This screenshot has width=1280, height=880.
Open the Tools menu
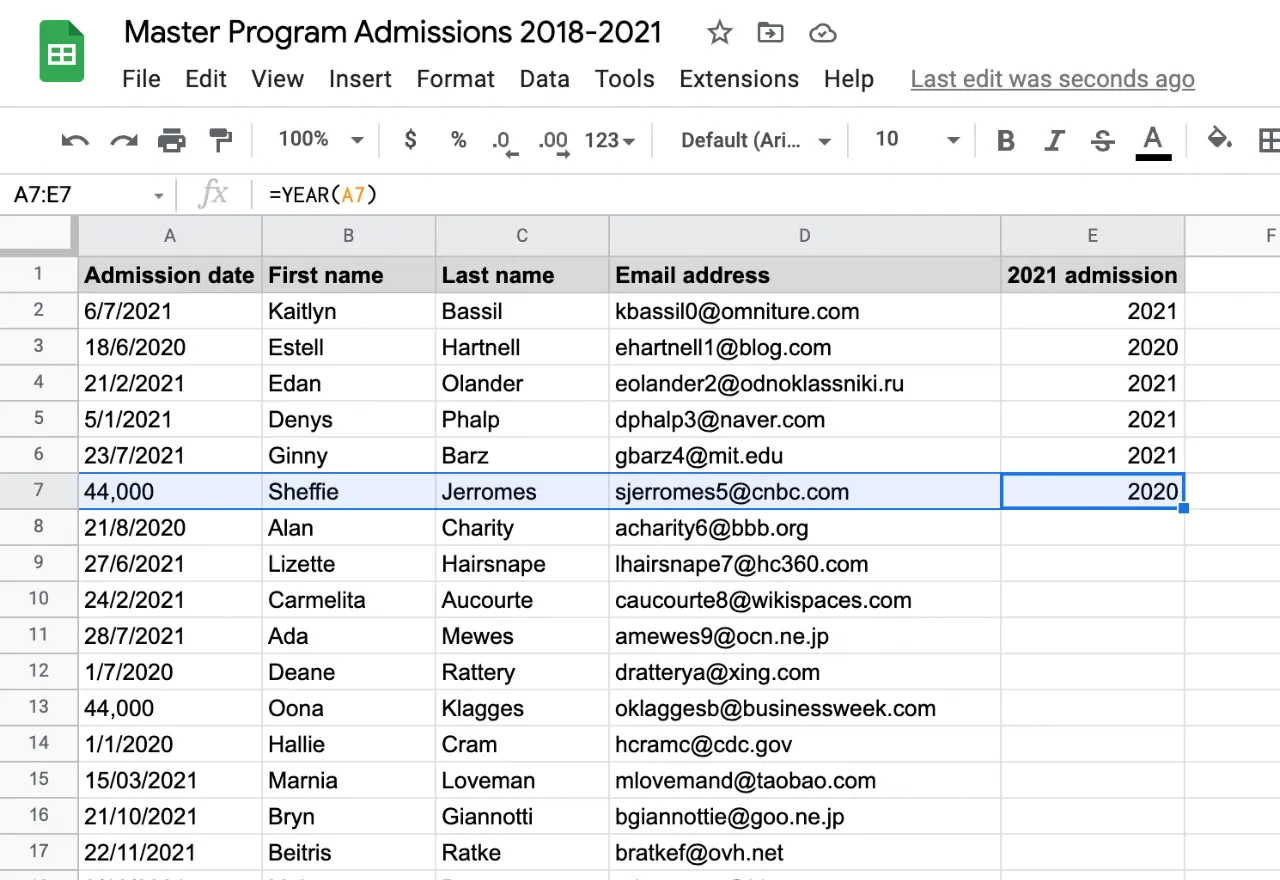click(625, 79)
